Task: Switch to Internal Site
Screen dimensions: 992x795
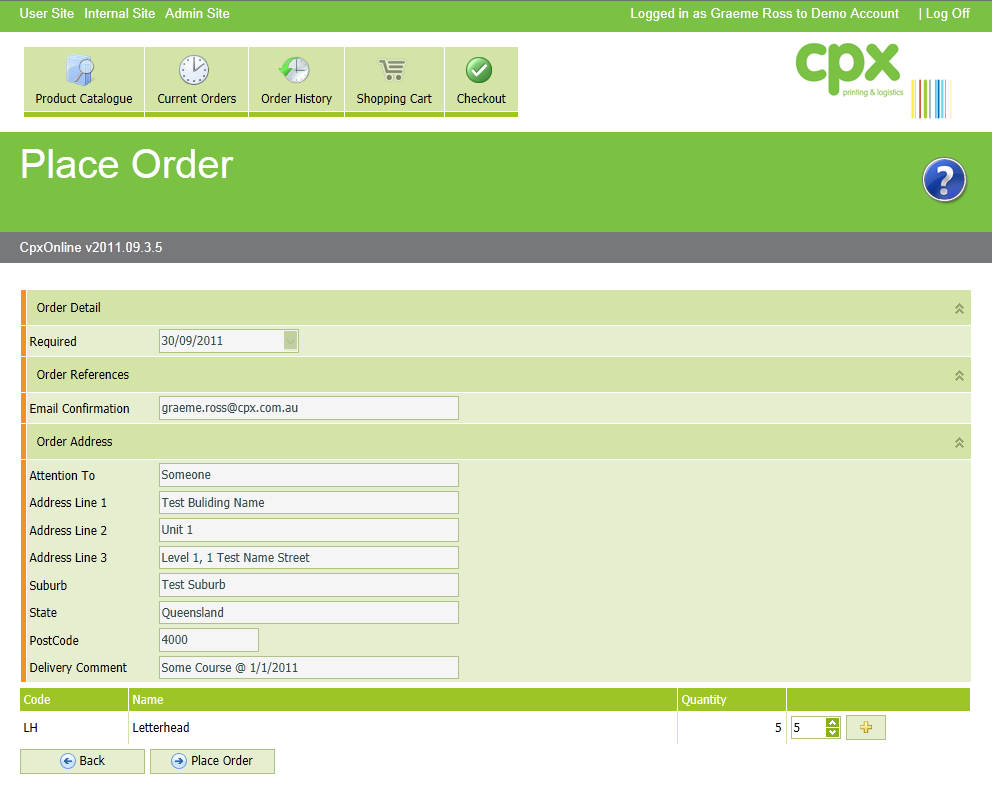Action: click(x=119, y=14)
